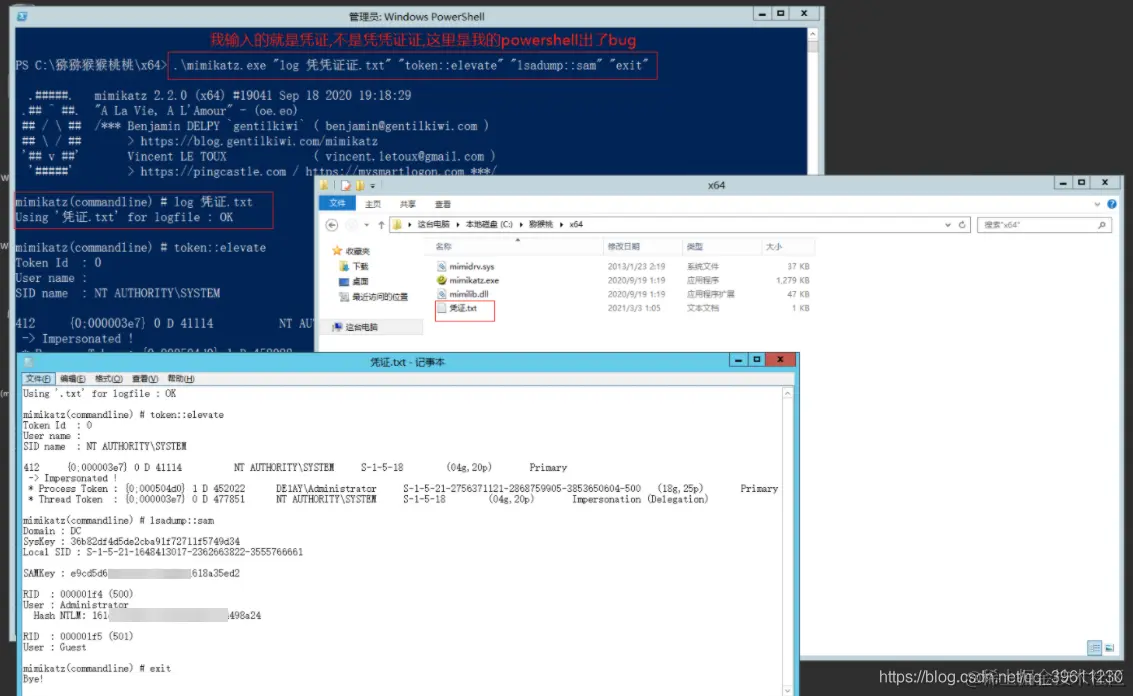Image resolution: width=1133 pixels, height=696 pixels.
Task: Expand the address bar history dropdown
Action: tap(947, 225)
